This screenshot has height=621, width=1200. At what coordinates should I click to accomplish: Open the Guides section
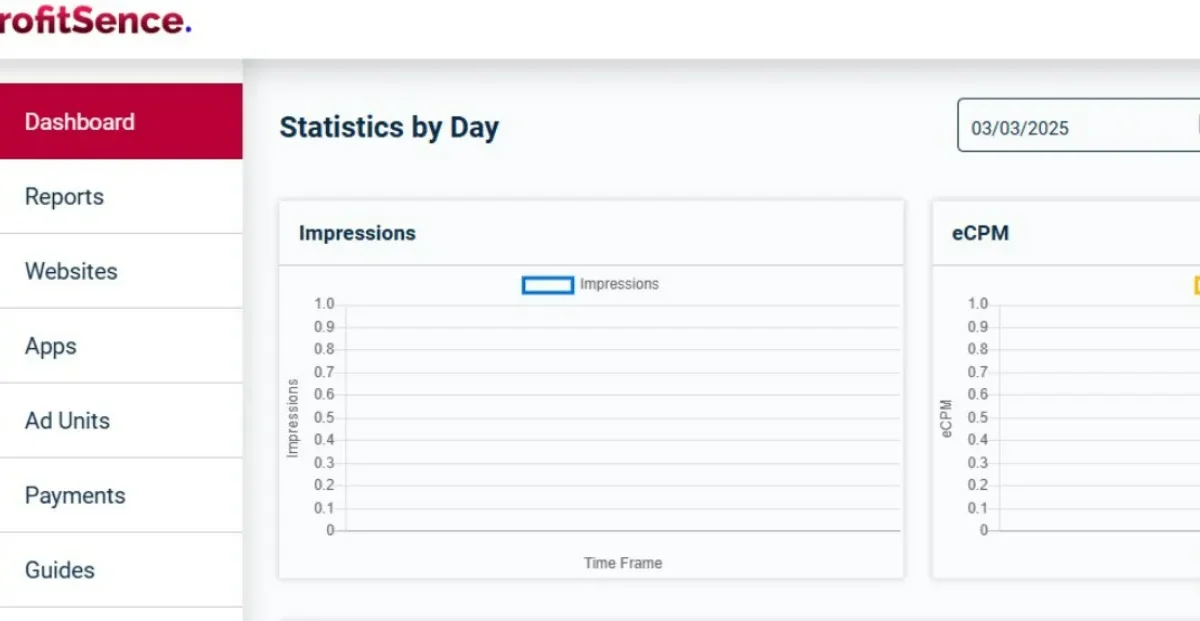tap(121, 570)
